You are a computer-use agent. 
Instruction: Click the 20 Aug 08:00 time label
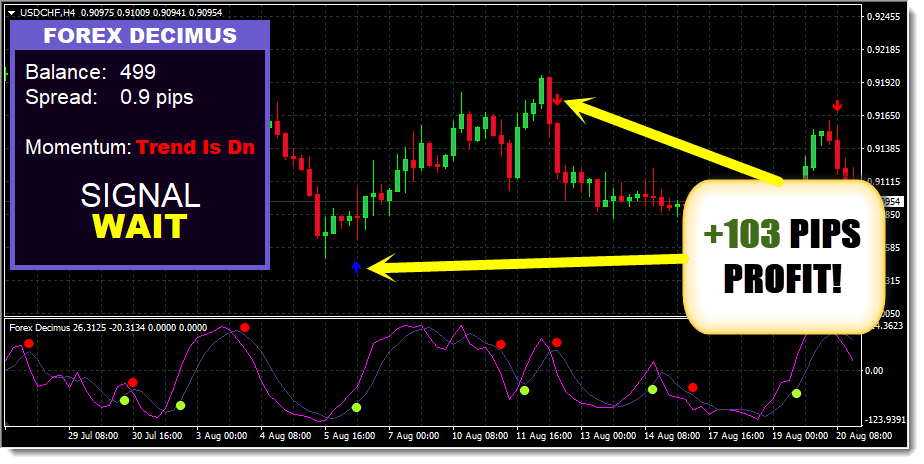864,436
